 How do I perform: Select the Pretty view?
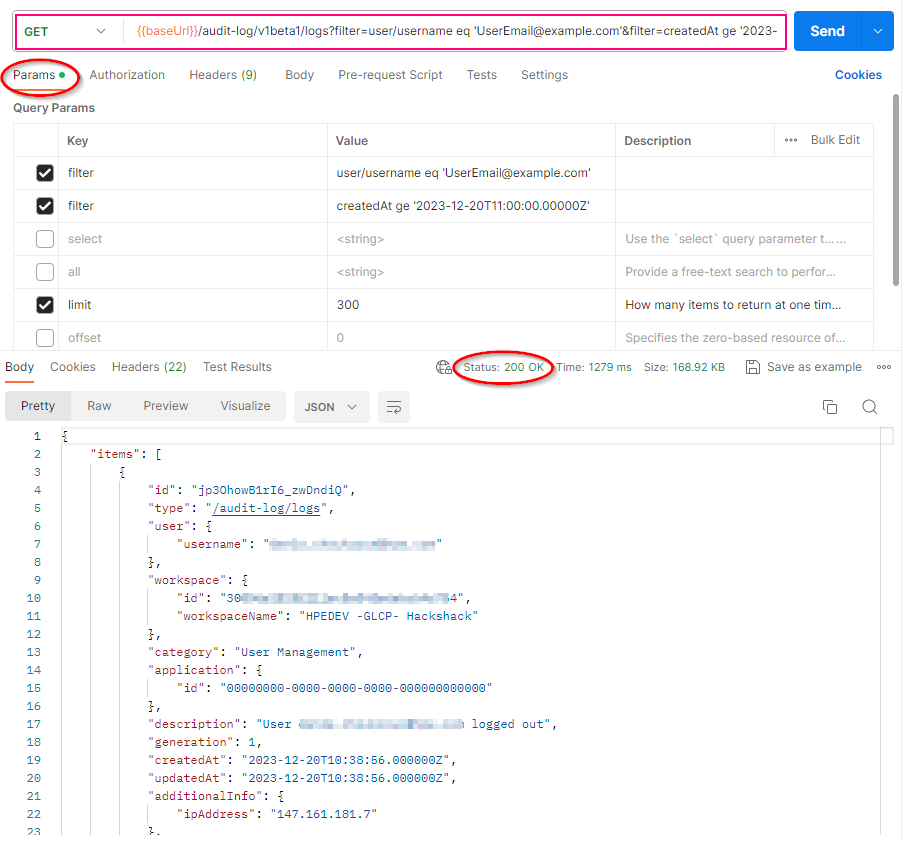coord(38,406)
